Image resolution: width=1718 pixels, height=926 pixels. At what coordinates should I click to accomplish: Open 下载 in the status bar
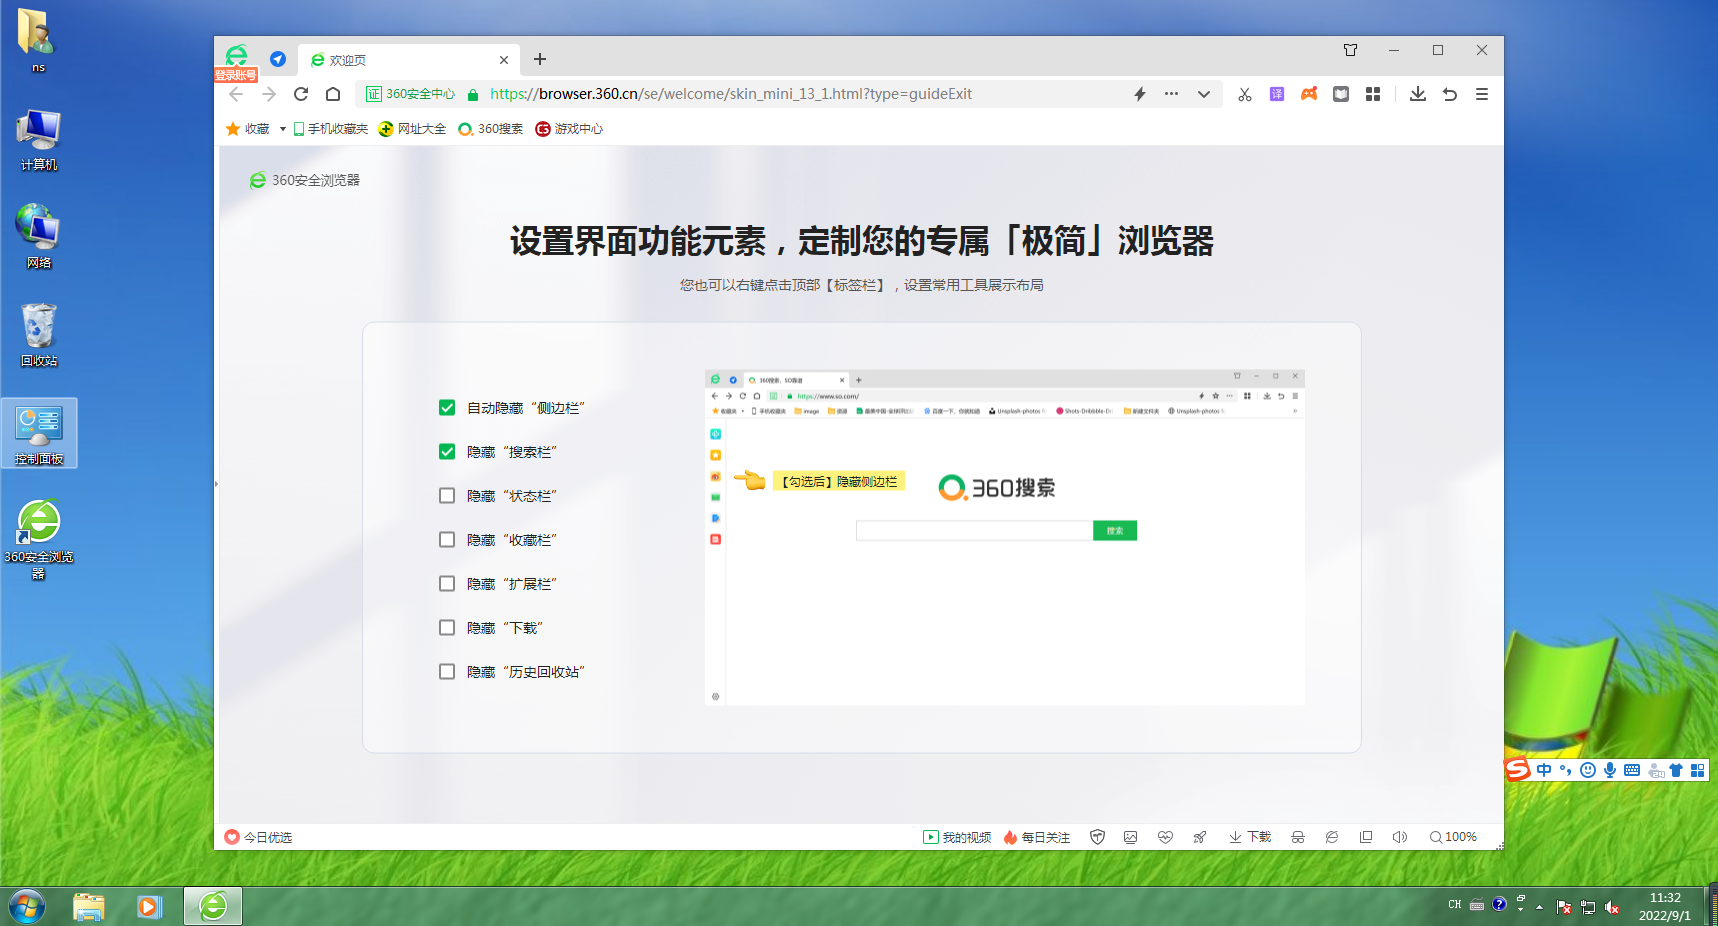click(1250, 837)
